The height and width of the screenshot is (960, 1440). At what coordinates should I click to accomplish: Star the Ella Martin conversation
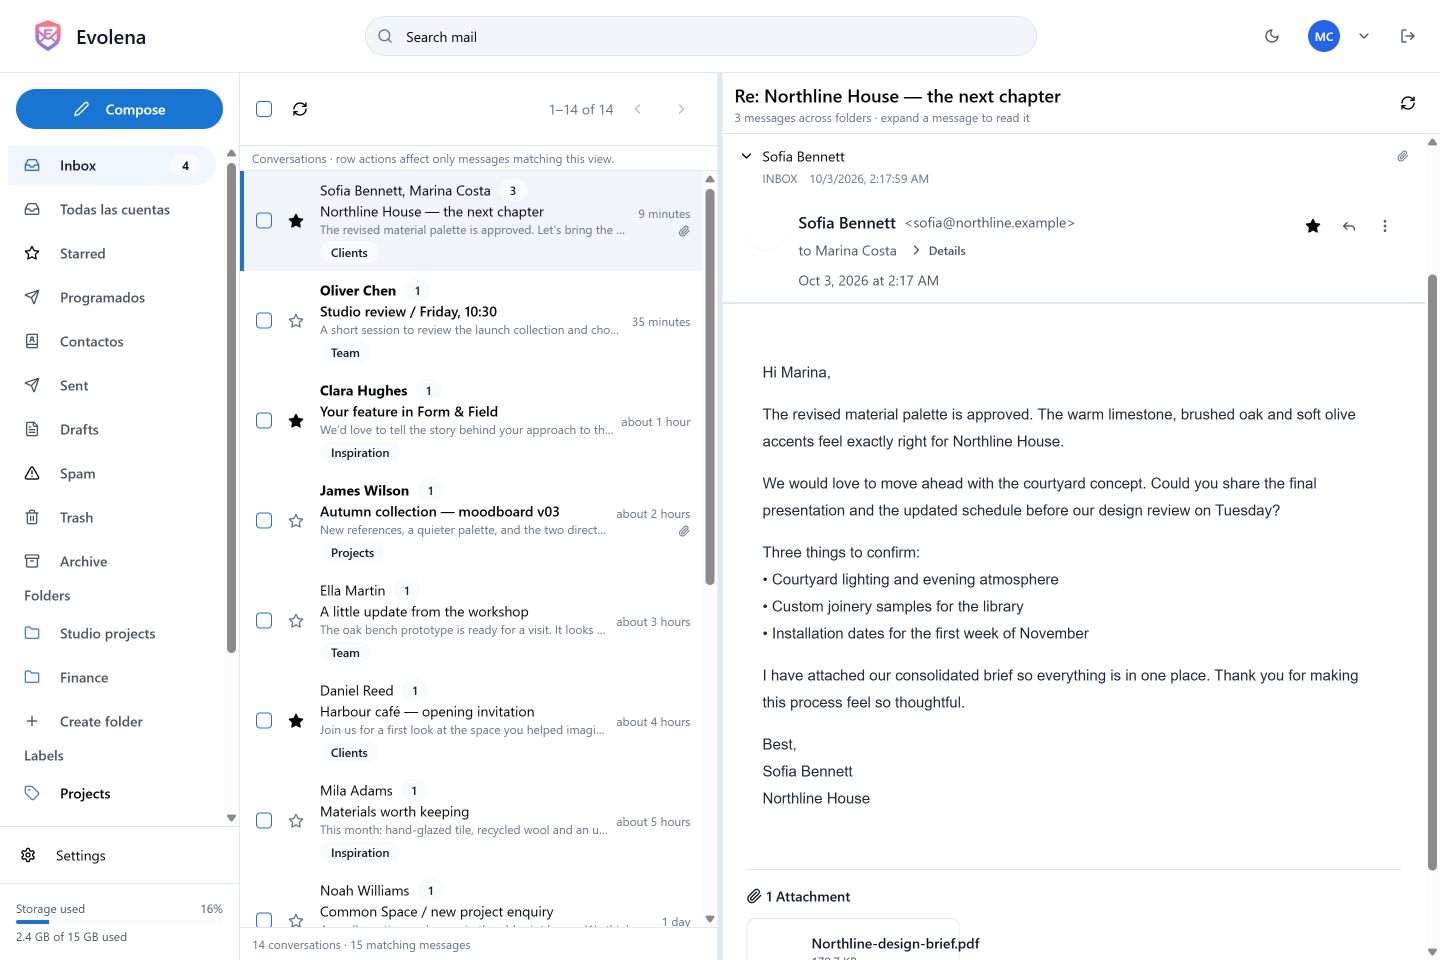296,621
